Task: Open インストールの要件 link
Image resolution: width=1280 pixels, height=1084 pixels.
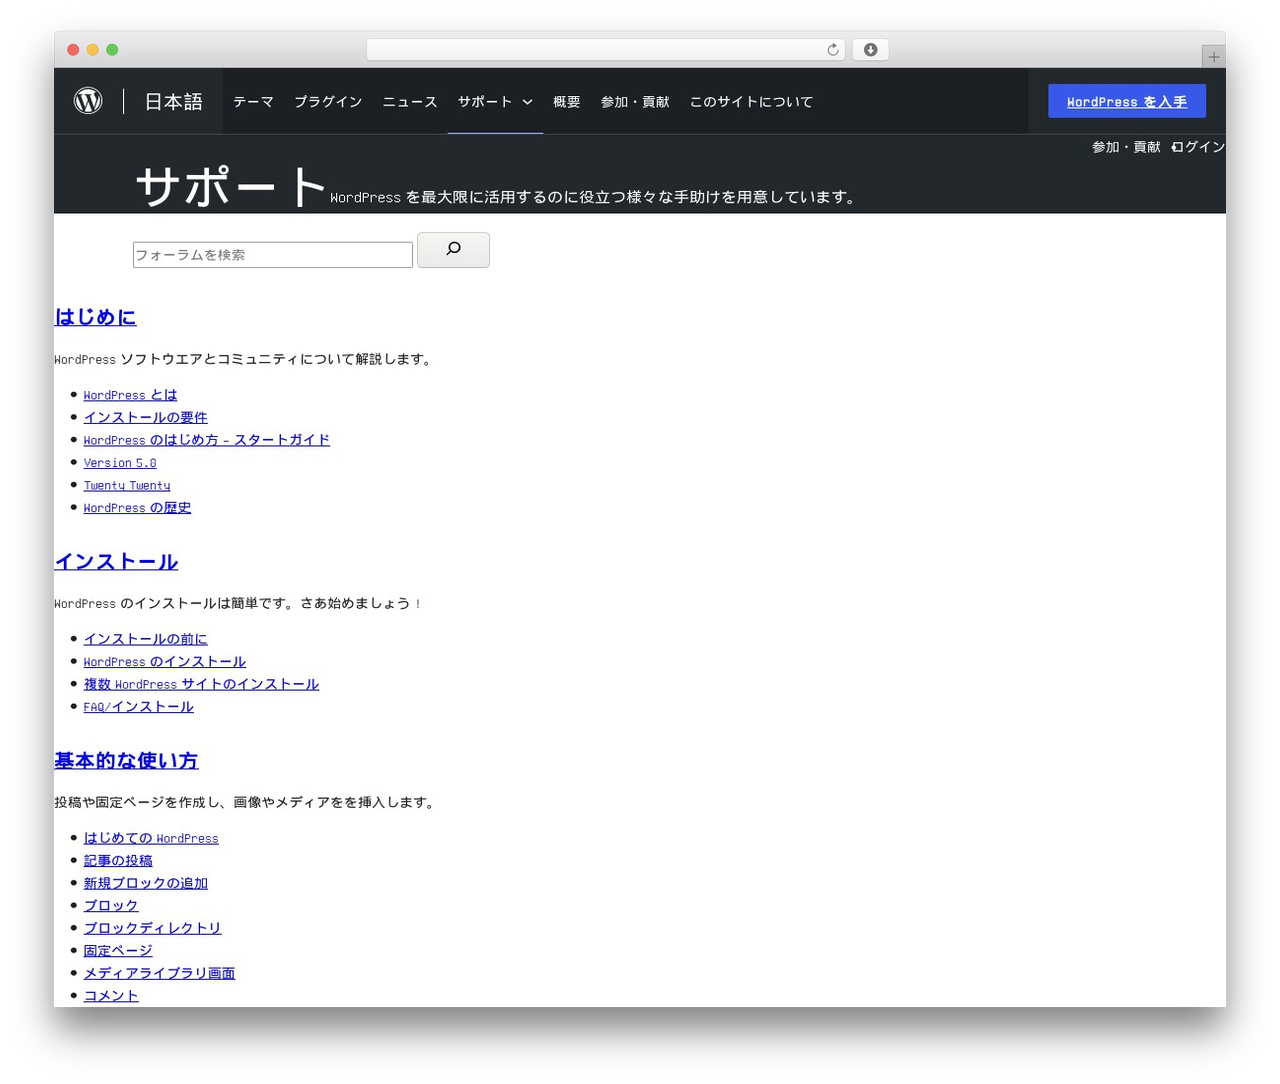Action: (x=146, y=417)
